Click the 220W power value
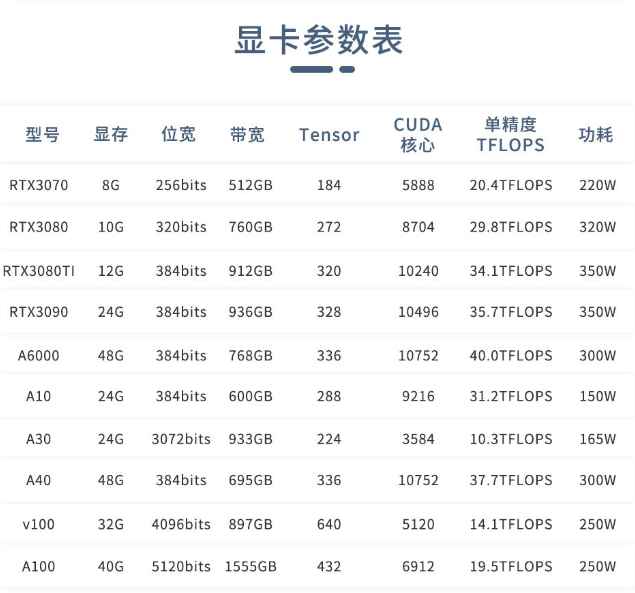The width and height of the screenshot is (635, 593). click(597, 185)
